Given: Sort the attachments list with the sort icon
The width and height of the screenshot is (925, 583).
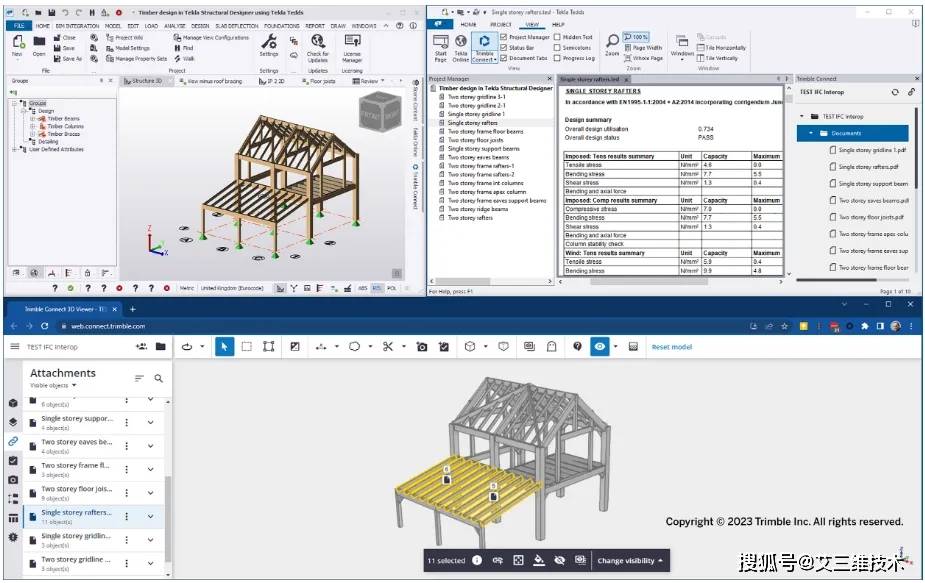Looking at the screenshot, I should 139,378.
